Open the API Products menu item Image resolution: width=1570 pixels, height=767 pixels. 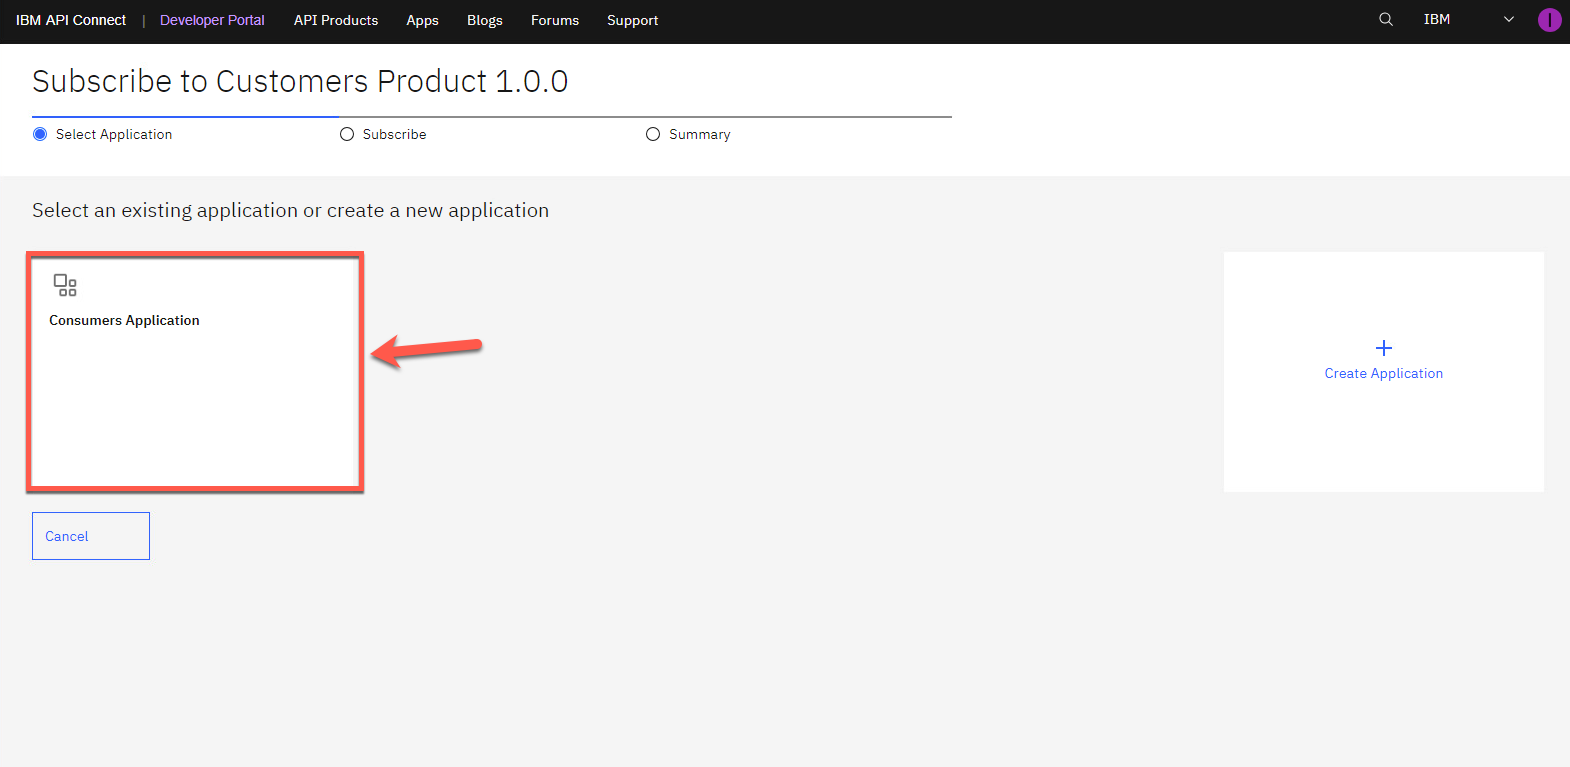336,20
